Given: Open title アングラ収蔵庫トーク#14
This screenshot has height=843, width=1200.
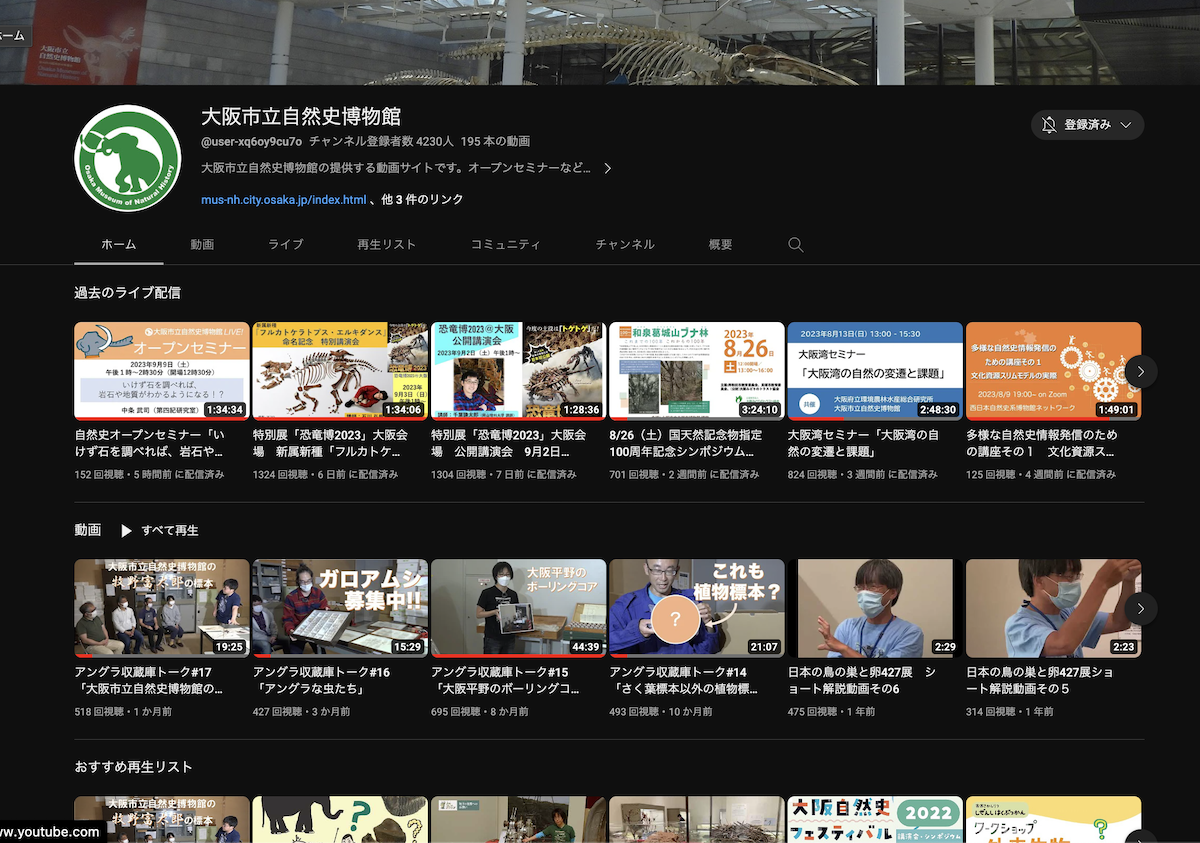Looking at the screenshot, I should click(x=684, y=681).
